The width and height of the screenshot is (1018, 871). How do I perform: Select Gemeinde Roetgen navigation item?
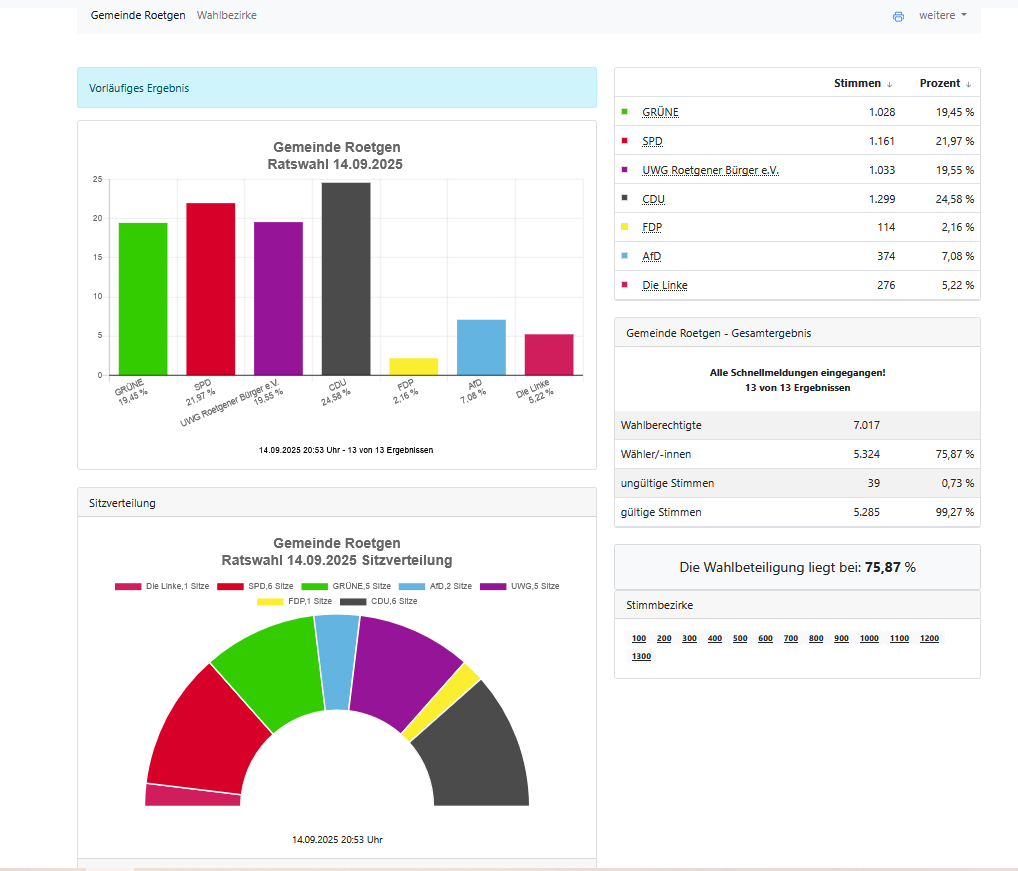[x=138, y=15]
